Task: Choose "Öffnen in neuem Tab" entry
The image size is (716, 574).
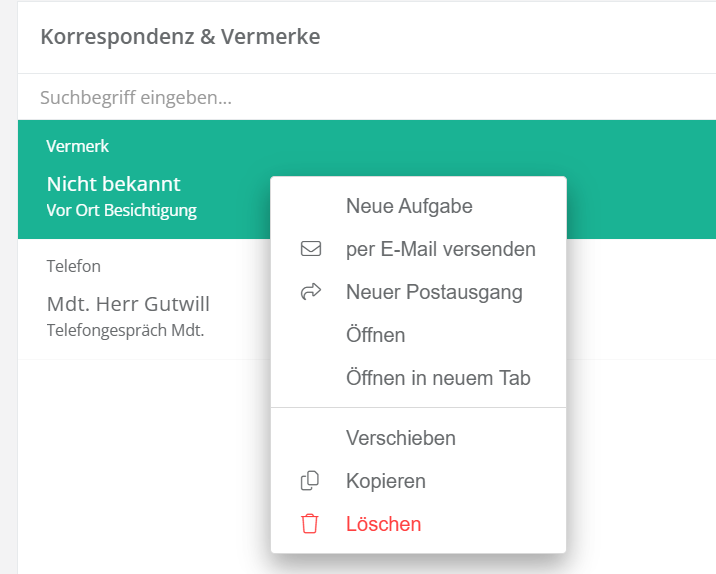Action: point(438,378)
